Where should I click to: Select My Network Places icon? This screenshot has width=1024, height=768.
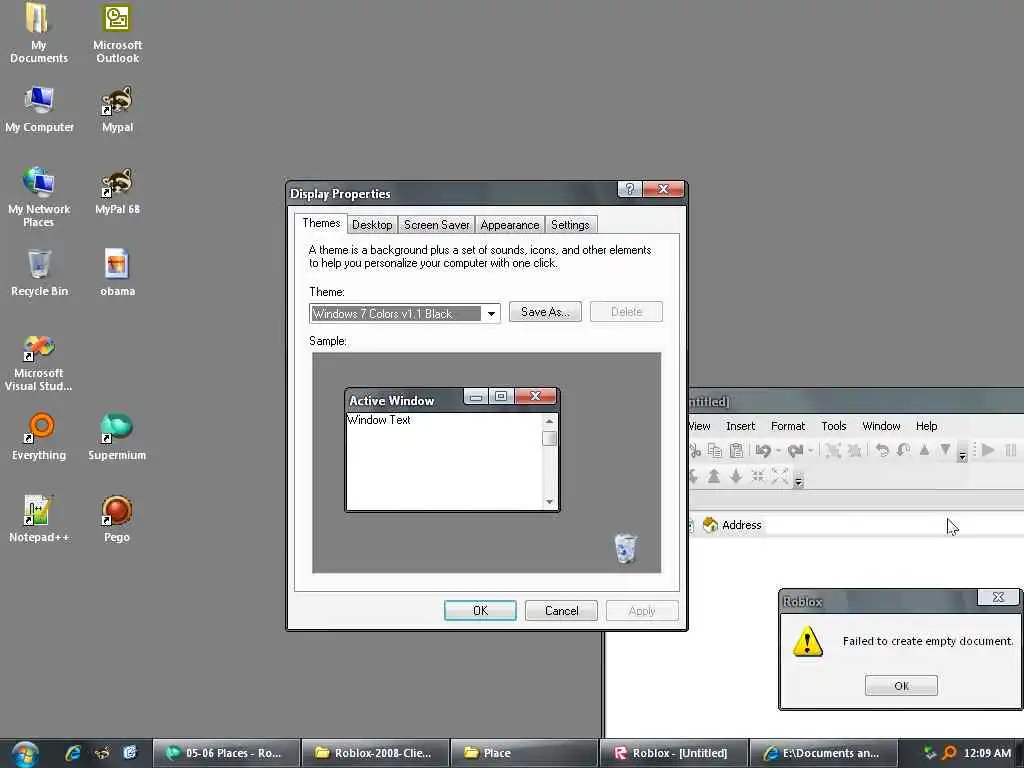[39, 197]
